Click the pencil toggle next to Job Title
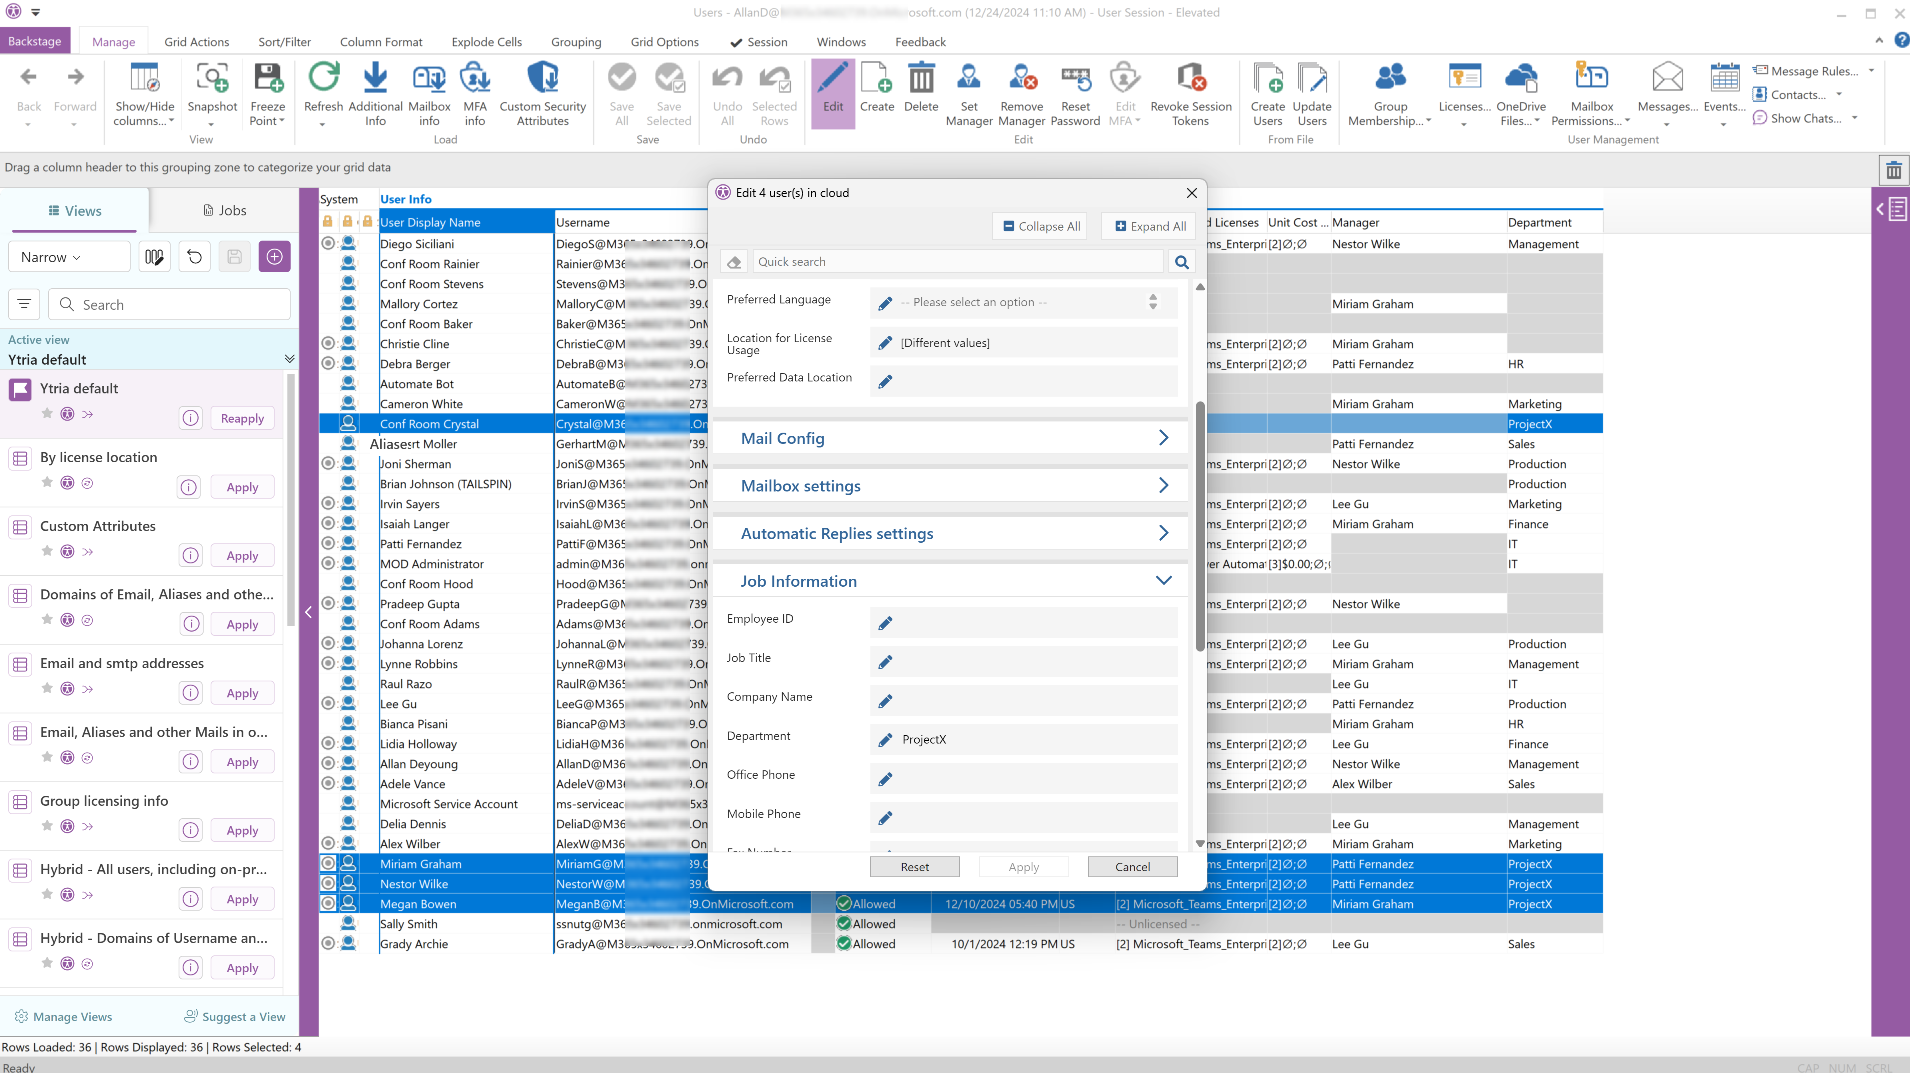Screen dimensions: 1910x1073 click(x=885, y=662)
